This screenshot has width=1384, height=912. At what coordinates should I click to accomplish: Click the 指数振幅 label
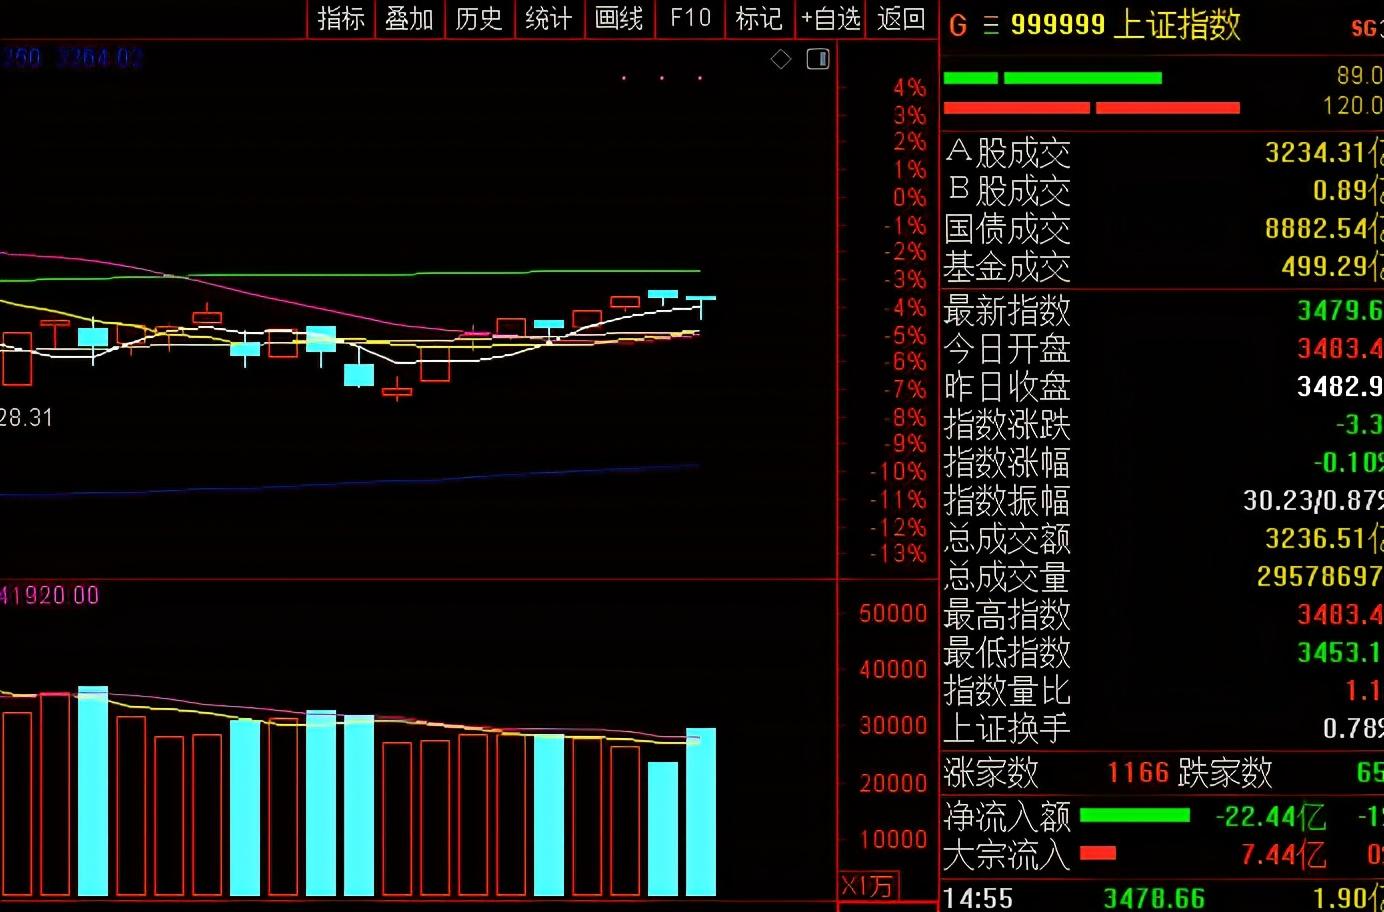click(1007, 501)
